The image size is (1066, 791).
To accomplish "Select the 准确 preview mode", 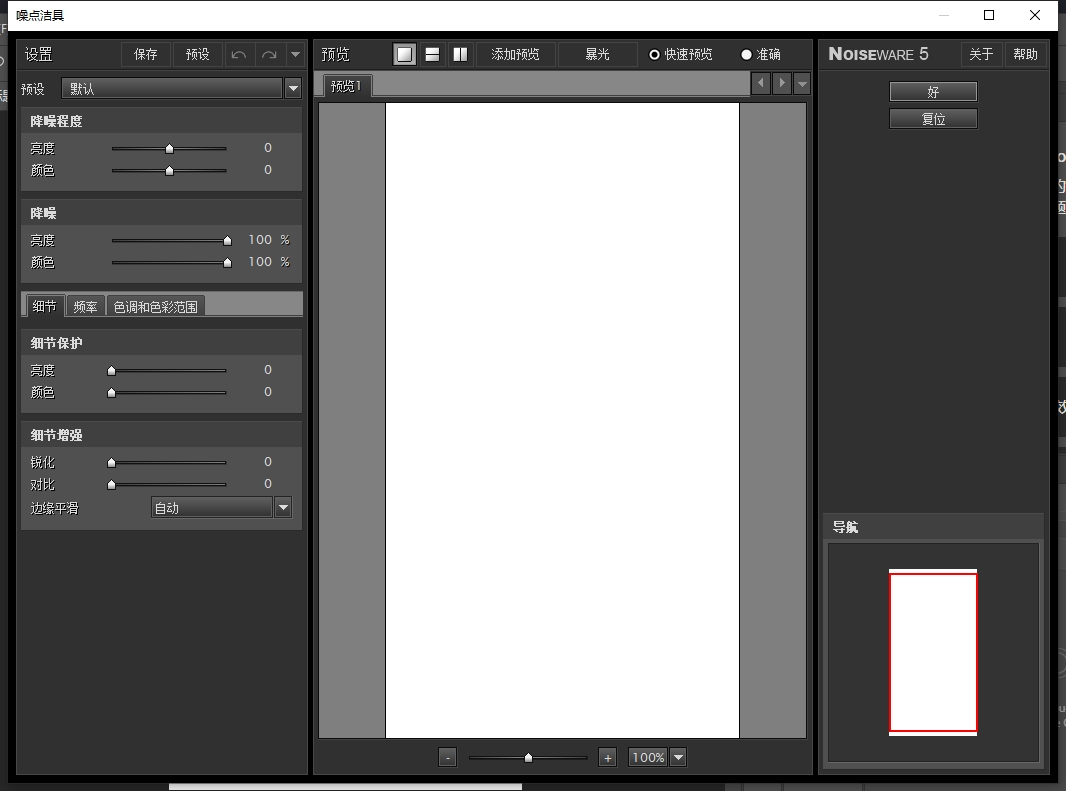I will [746, 54].
